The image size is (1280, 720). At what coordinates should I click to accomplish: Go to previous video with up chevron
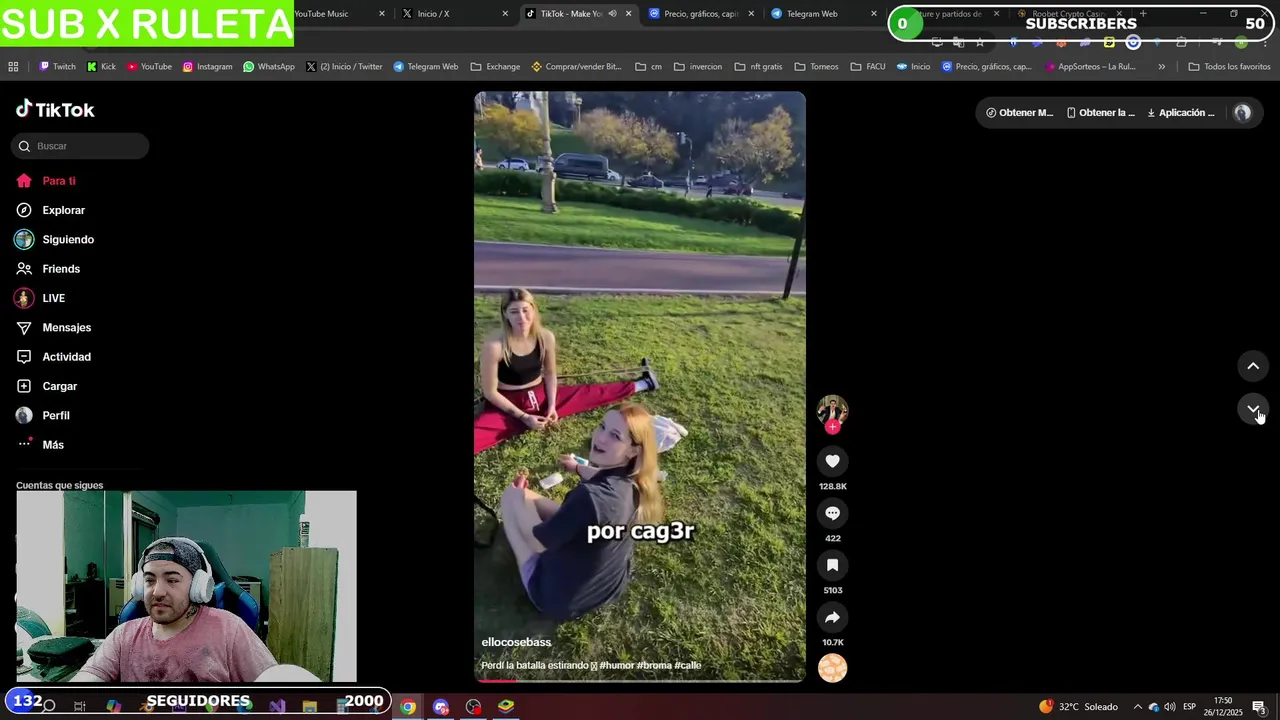click(1253, 366)
